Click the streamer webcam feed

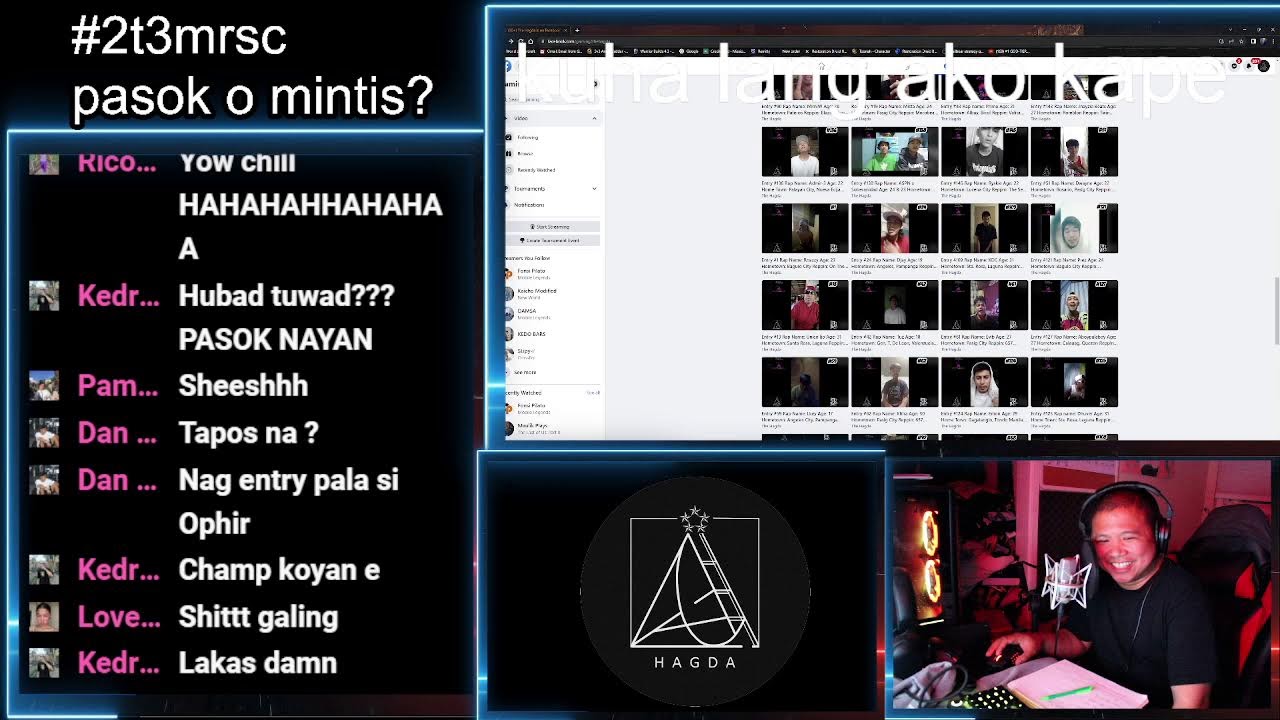click(x=1083, y=585)
